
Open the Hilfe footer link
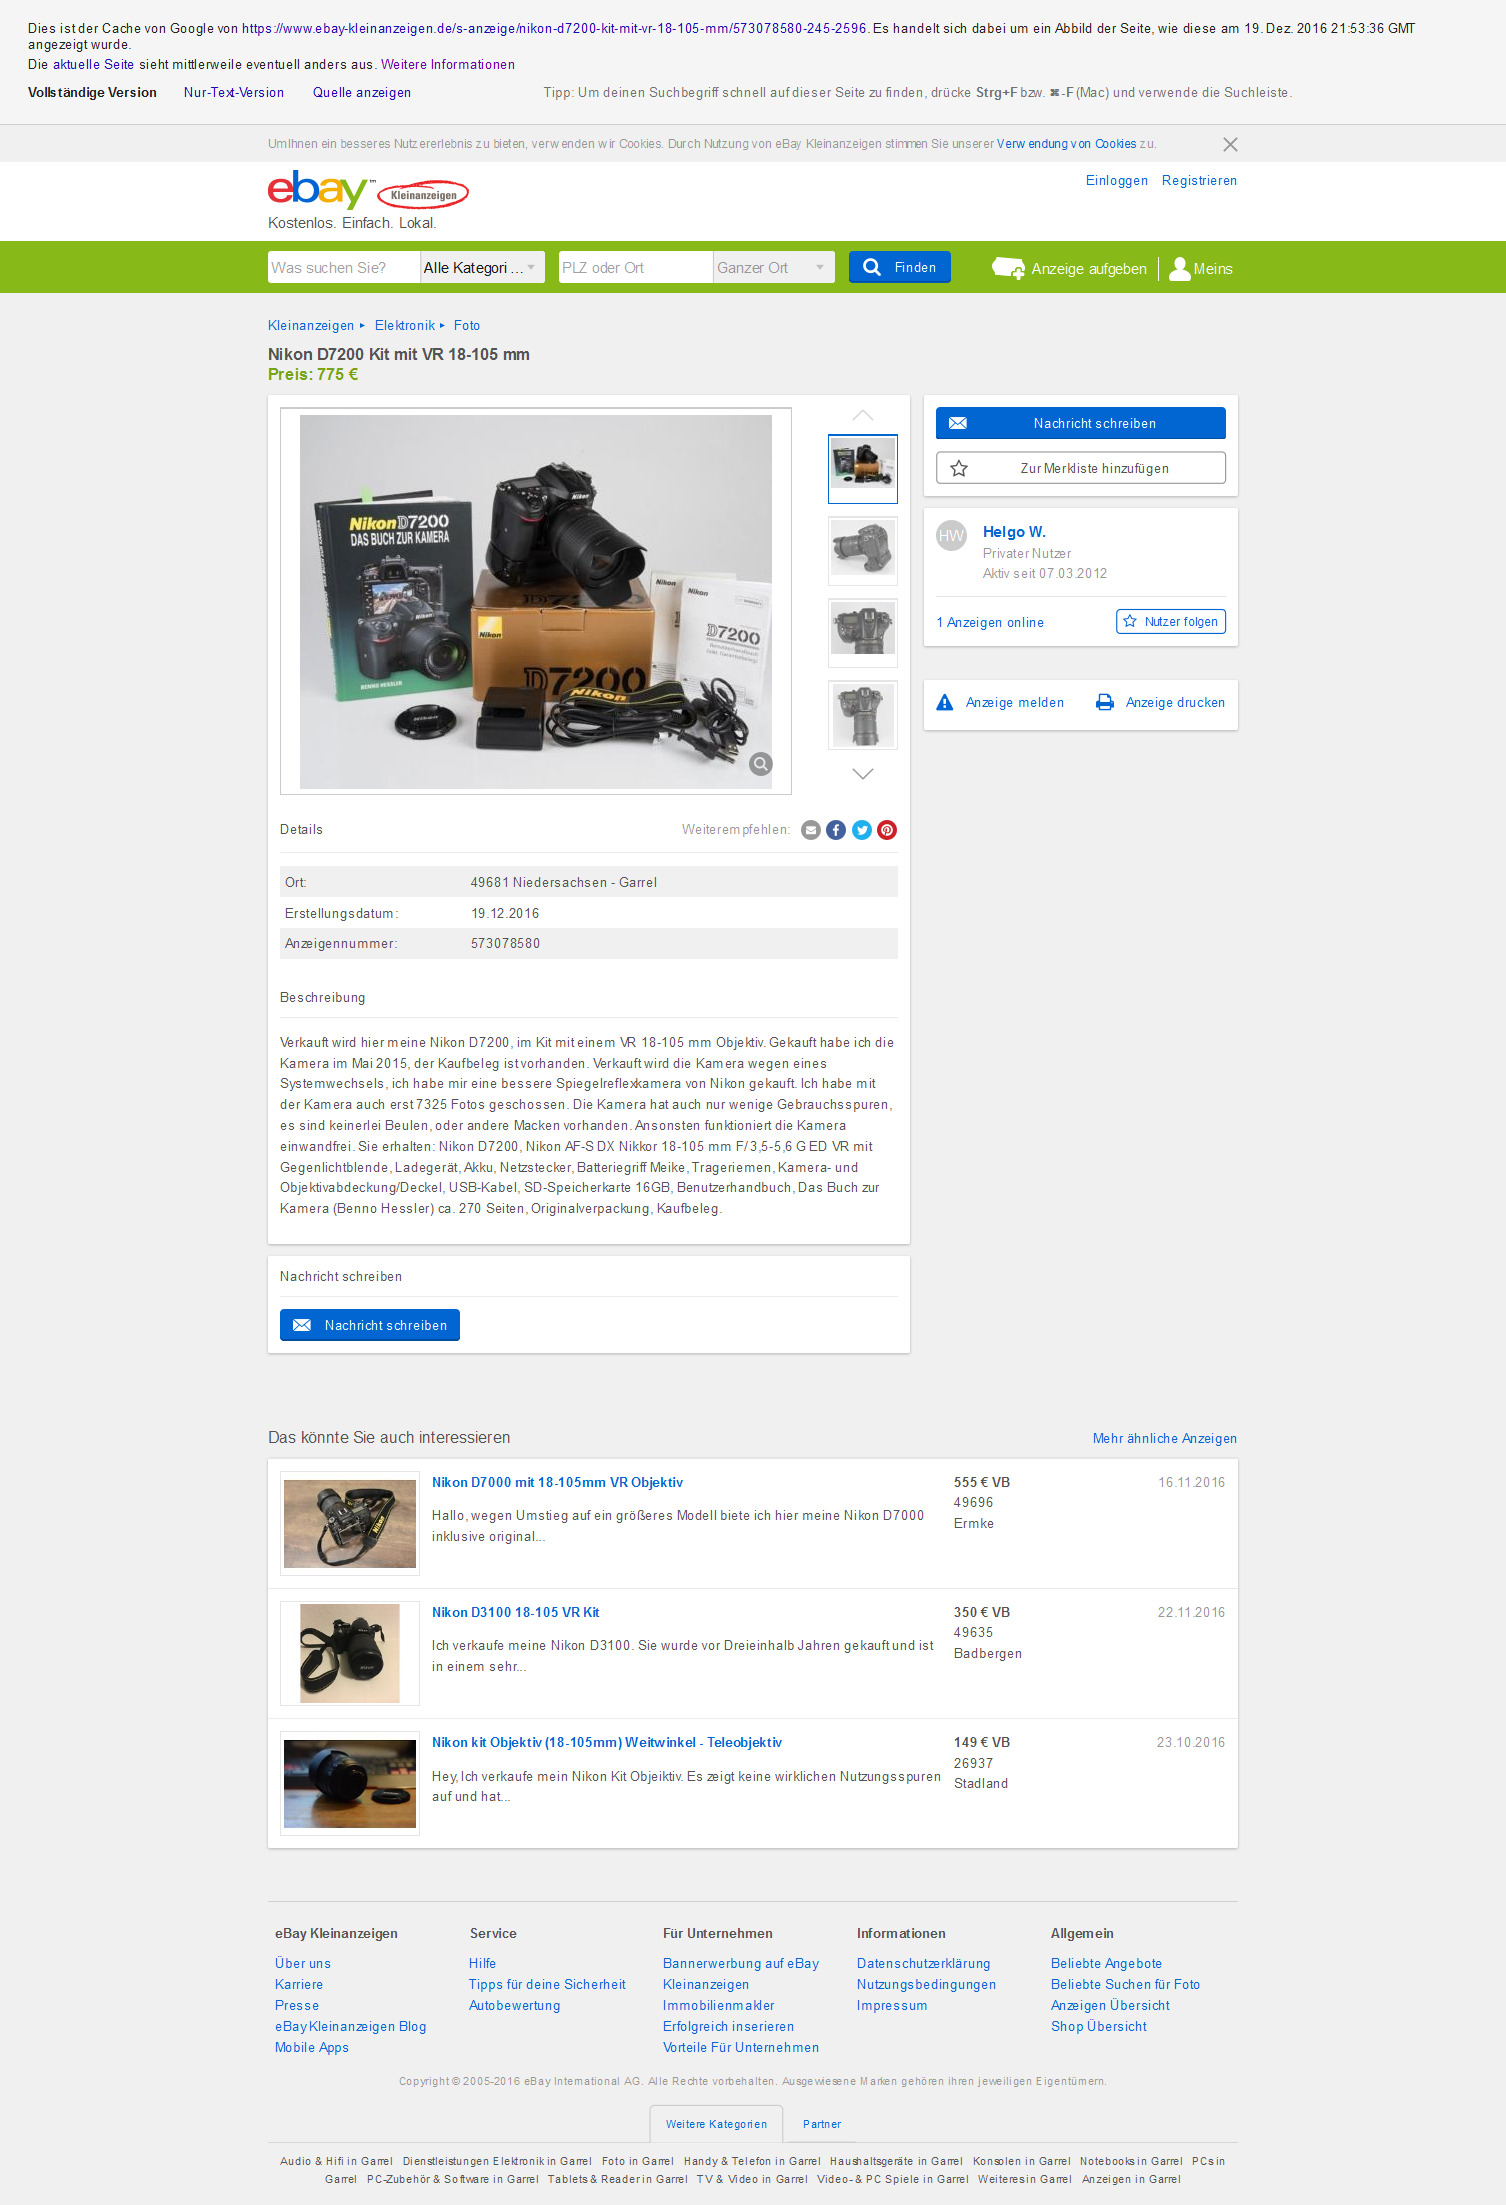coord(482,1963)
